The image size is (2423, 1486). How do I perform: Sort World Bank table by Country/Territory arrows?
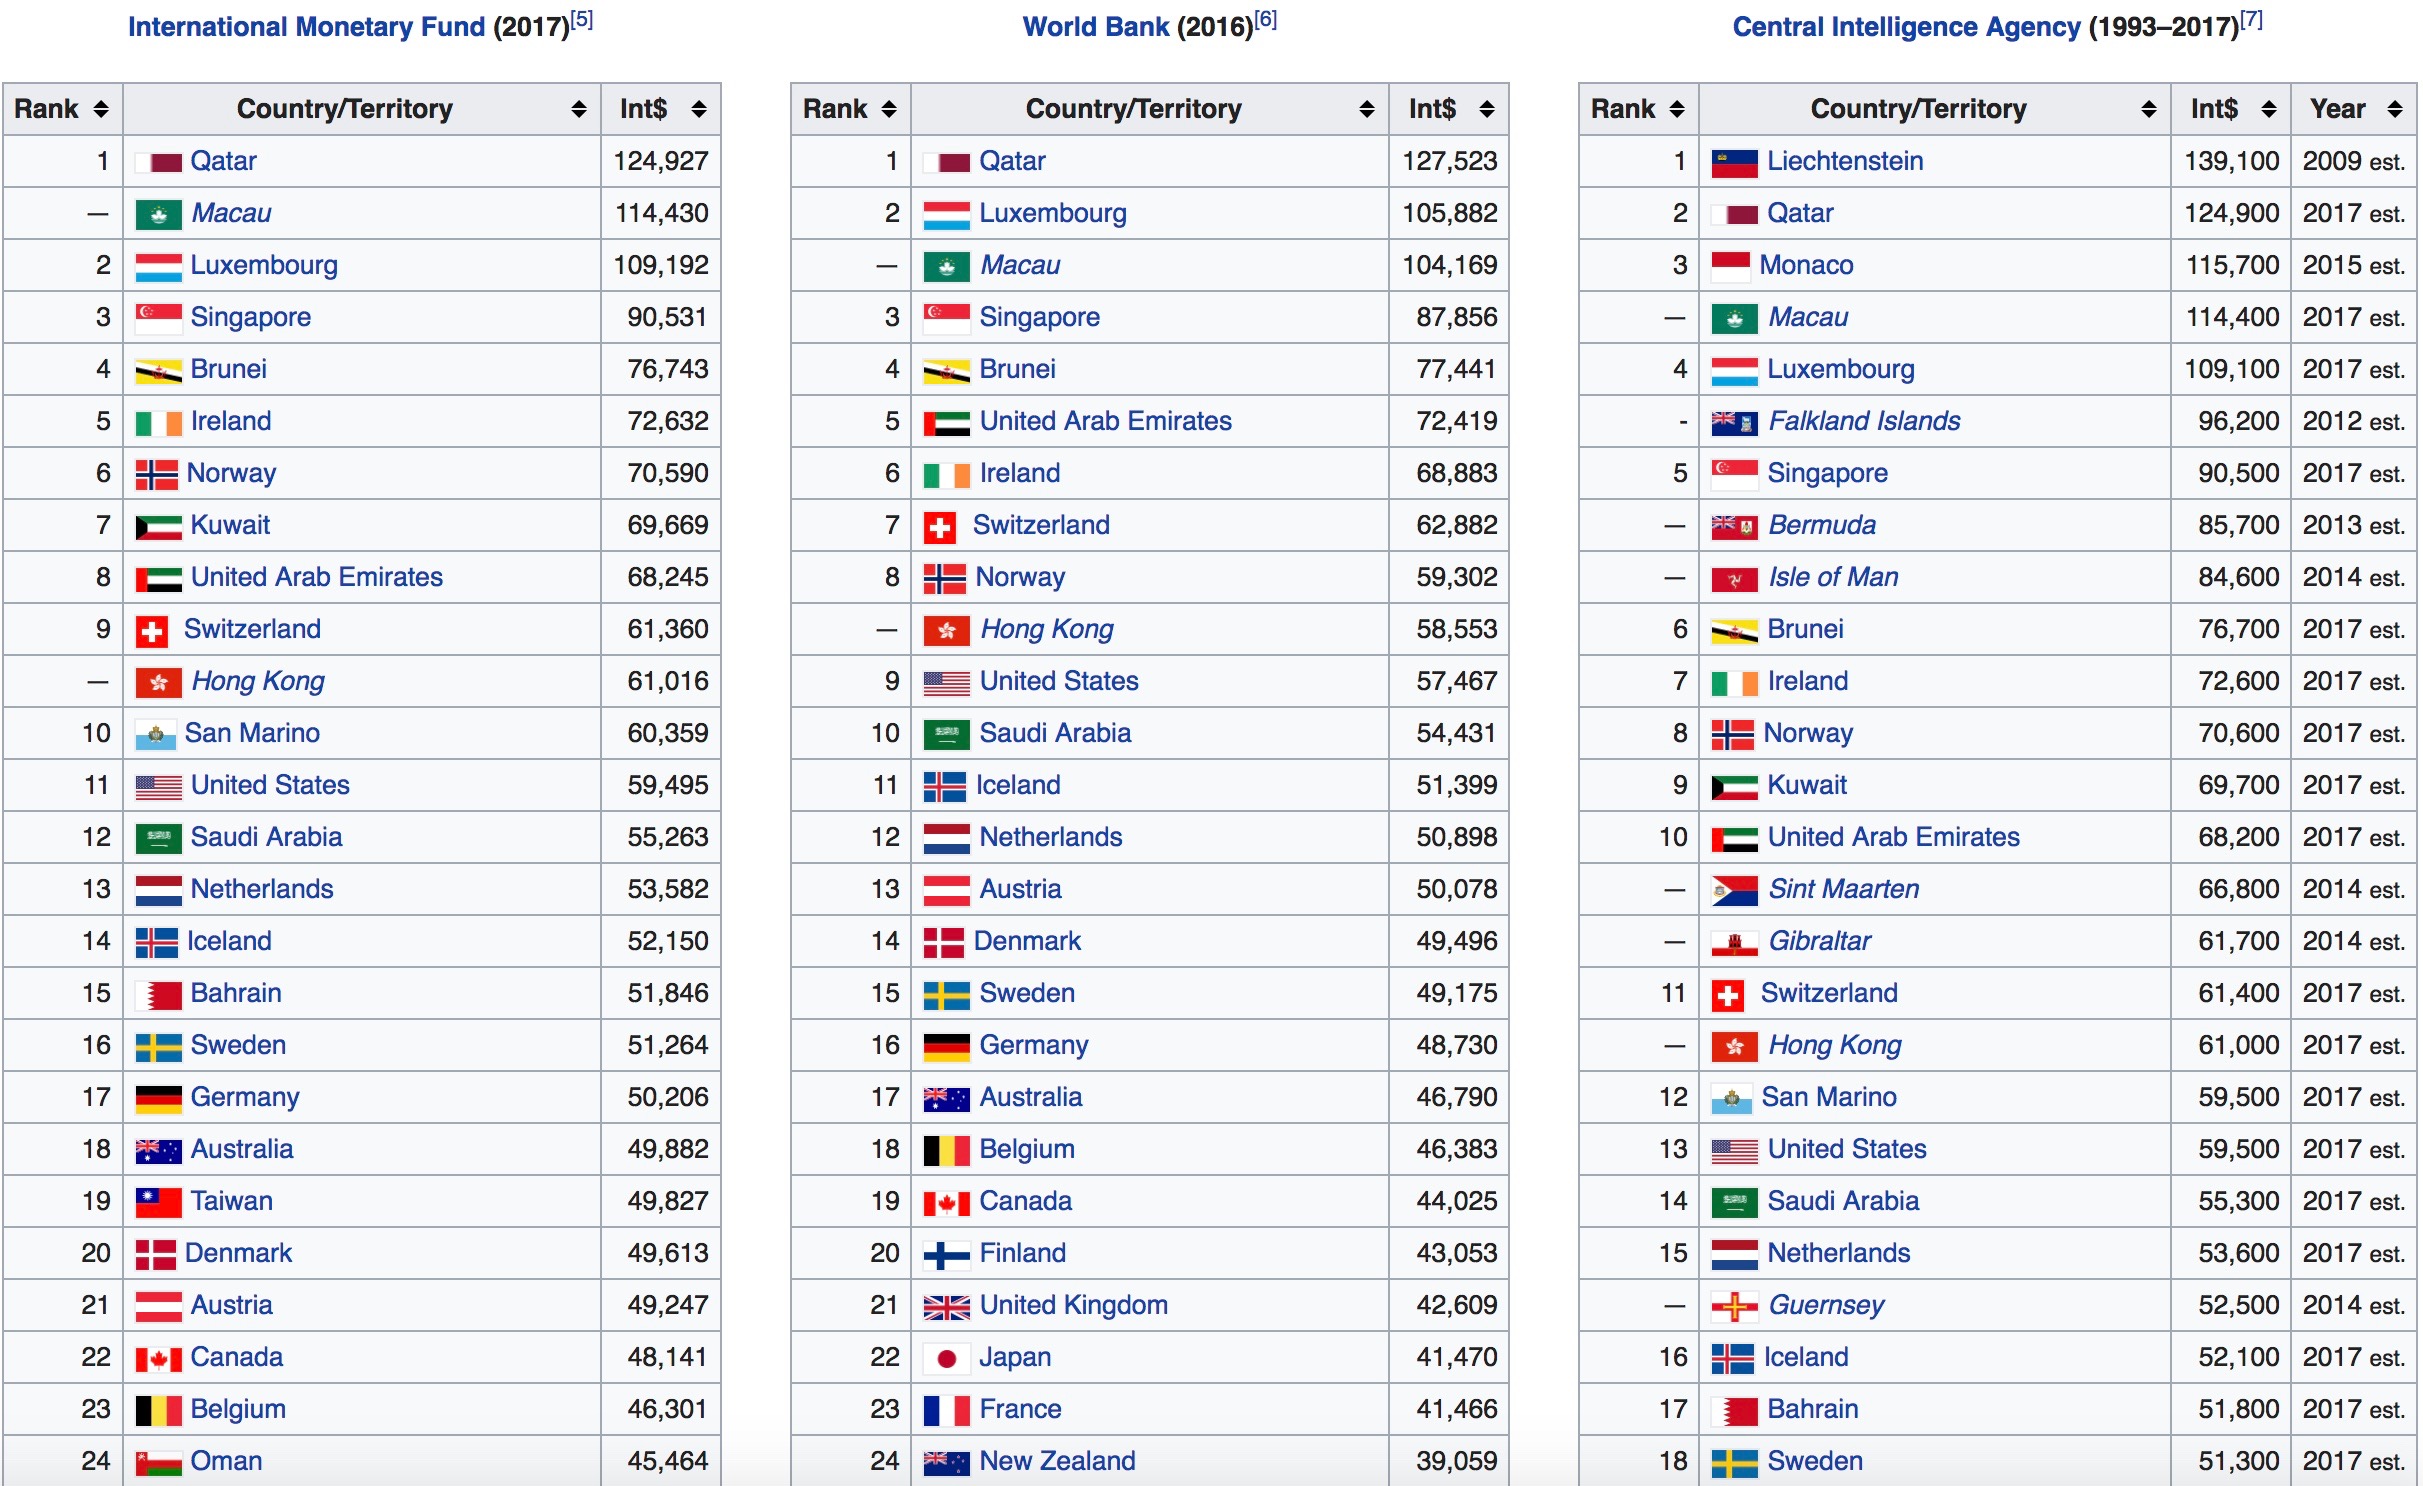point(1367,109)
